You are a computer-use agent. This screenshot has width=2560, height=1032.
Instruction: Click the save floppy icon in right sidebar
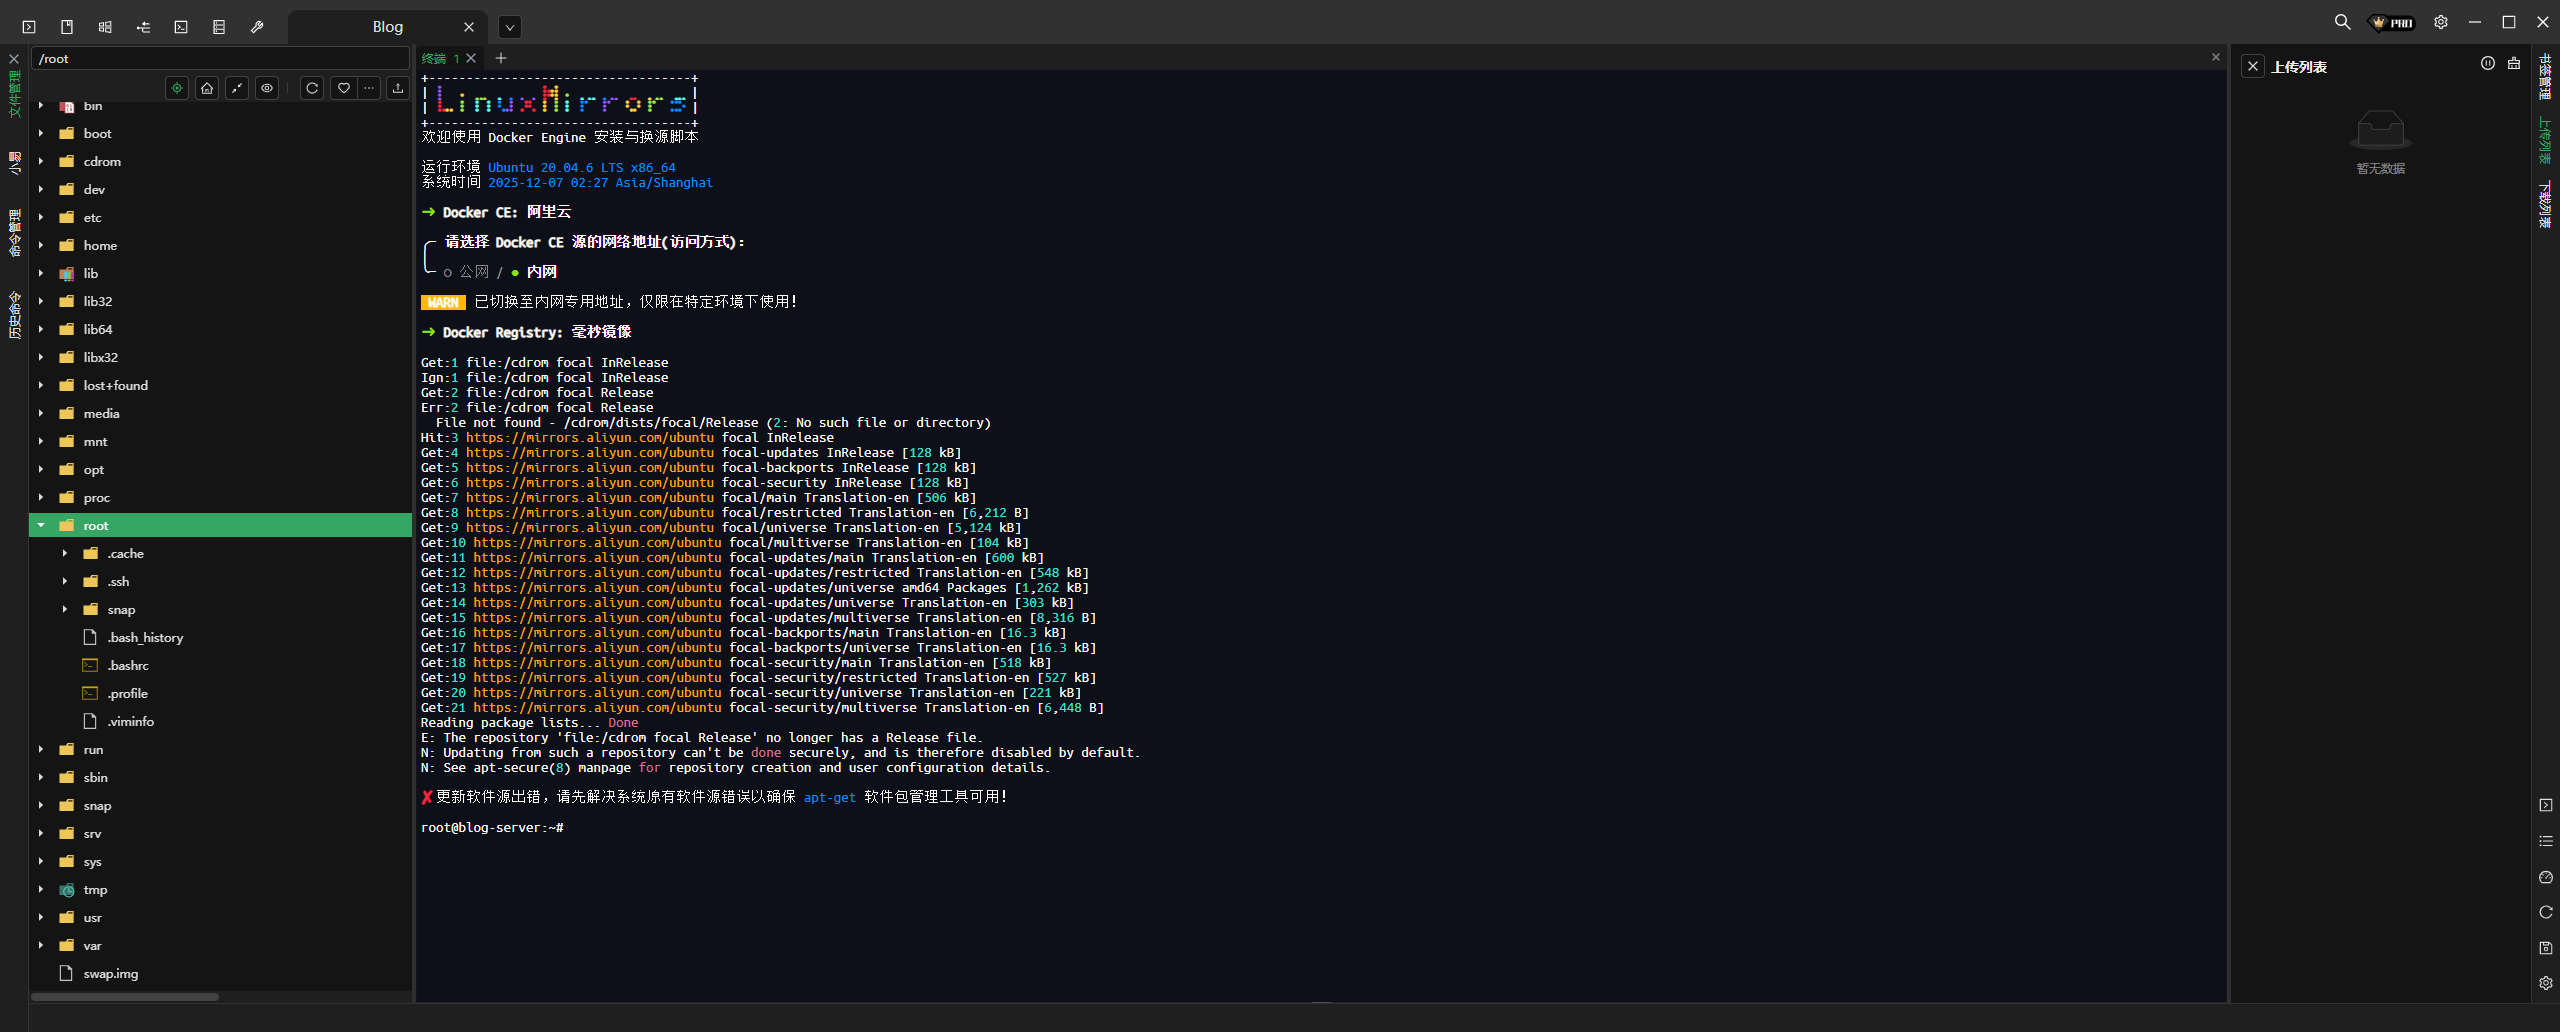tap(2545, 947)
